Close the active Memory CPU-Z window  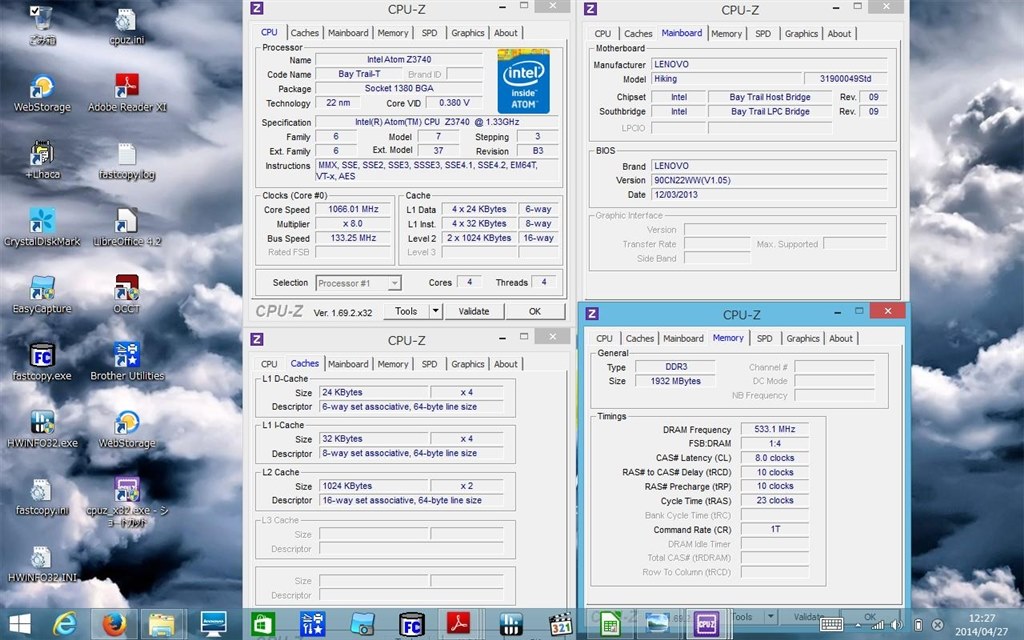(888, 311)
